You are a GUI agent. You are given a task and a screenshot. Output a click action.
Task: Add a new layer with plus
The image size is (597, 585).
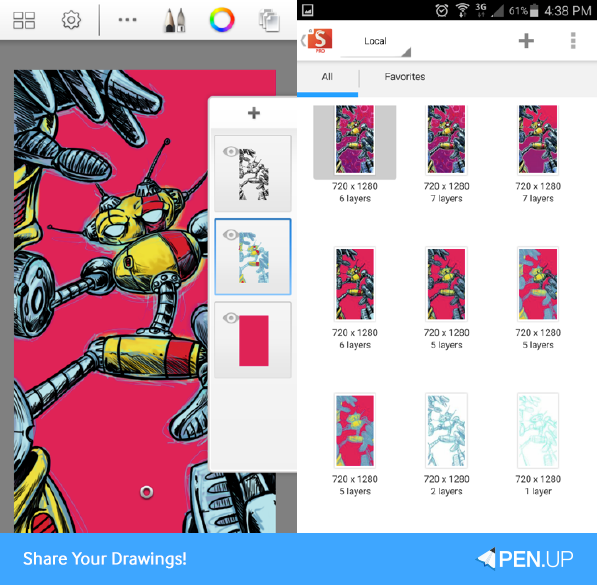click(254, 113)
